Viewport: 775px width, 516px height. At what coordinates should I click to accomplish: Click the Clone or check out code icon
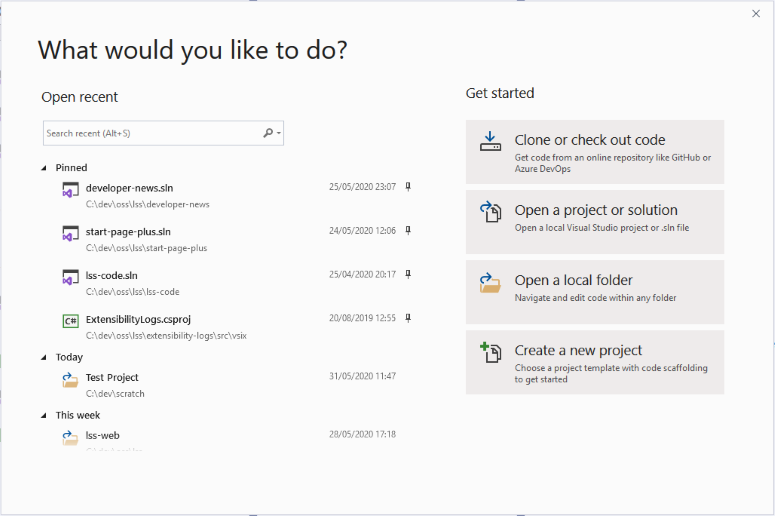point(490,141)
